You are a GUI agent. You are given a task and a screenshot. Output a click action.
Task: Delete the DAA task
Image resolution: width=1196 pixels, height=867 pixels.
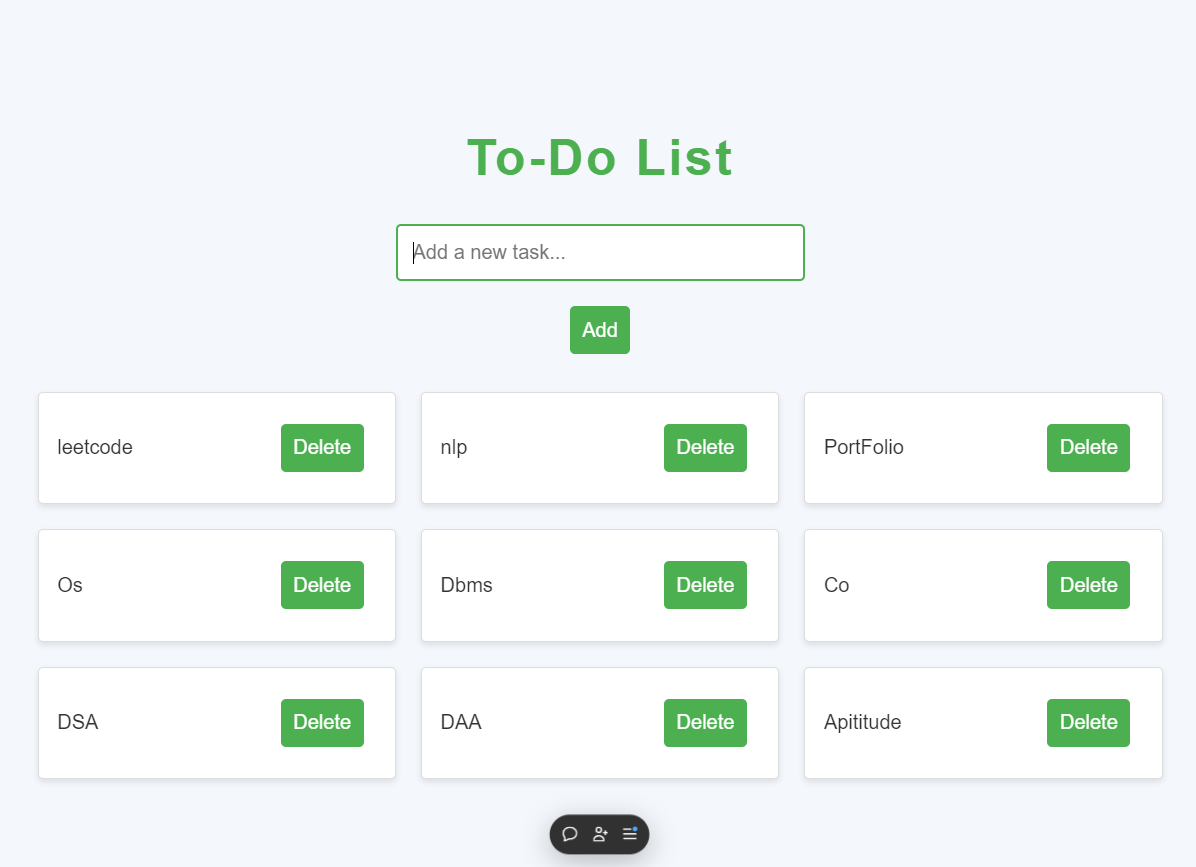tap(705, 723)
